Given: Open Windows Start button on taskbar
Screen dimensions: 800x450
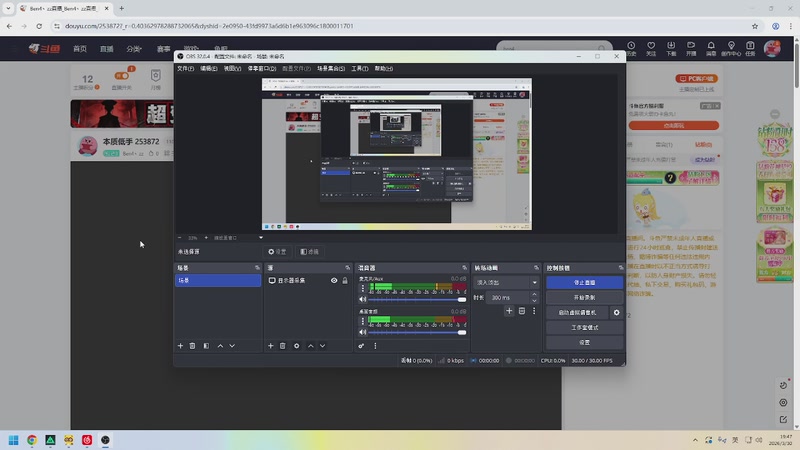Looking at the screenshot, I should (13, 440).
